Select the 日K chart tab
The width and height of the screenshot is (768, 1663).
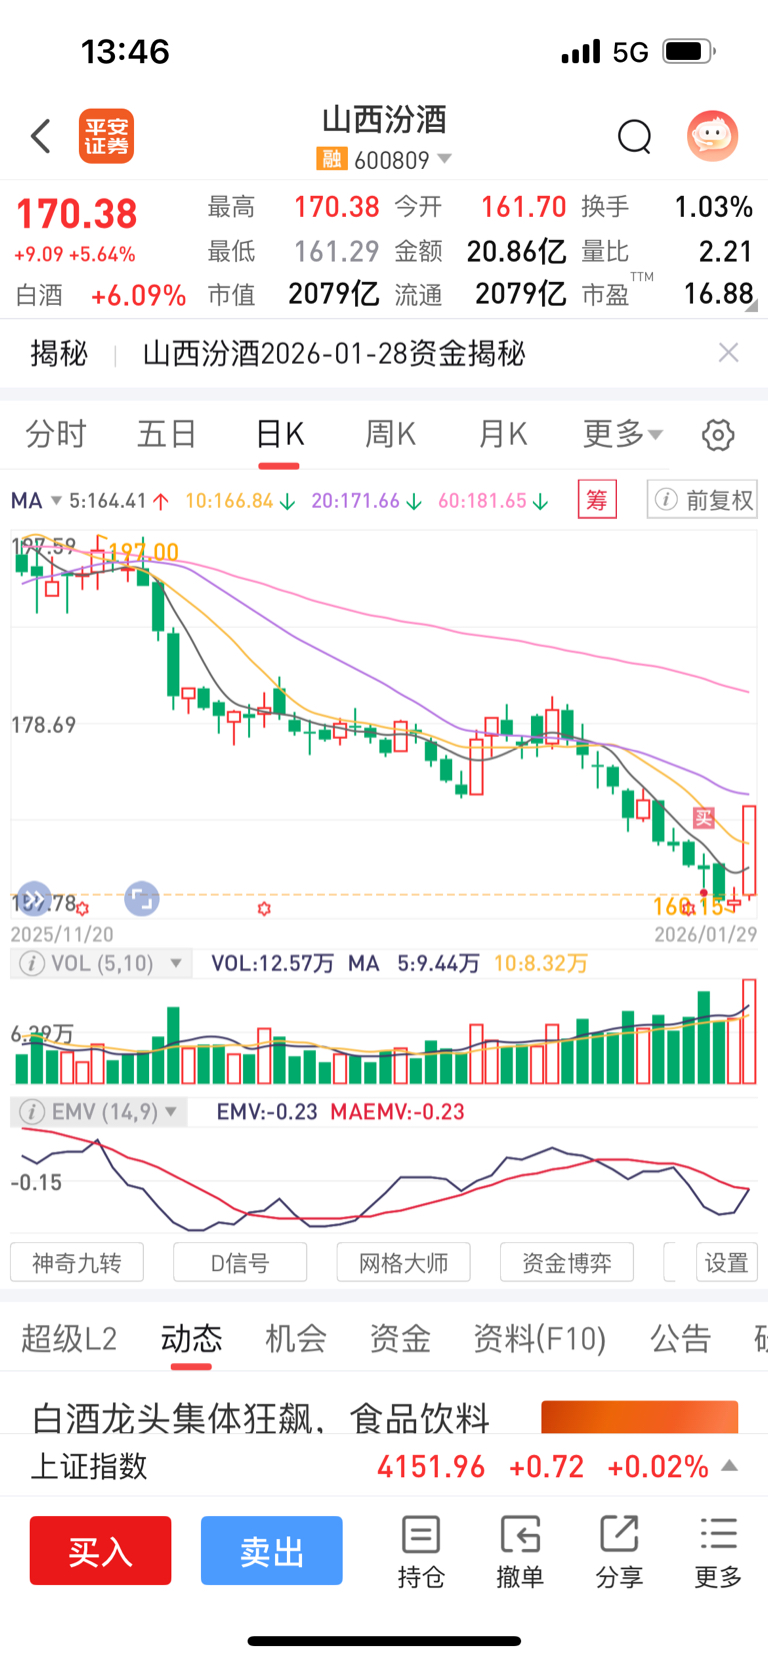pyautogui.click(x=279, y=434)
